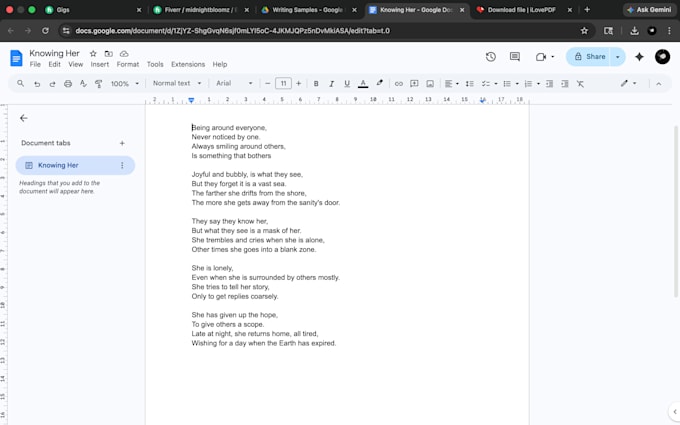Activate paint format tool
Image resolution: width=680 pixels, height=425 pixels.
98,84
